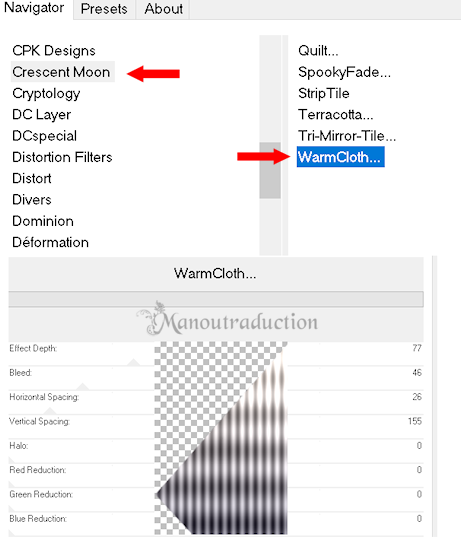Click the Horizontal Spacing slider handle
Screen dimensions: 461x550
(x=50, y=411)
